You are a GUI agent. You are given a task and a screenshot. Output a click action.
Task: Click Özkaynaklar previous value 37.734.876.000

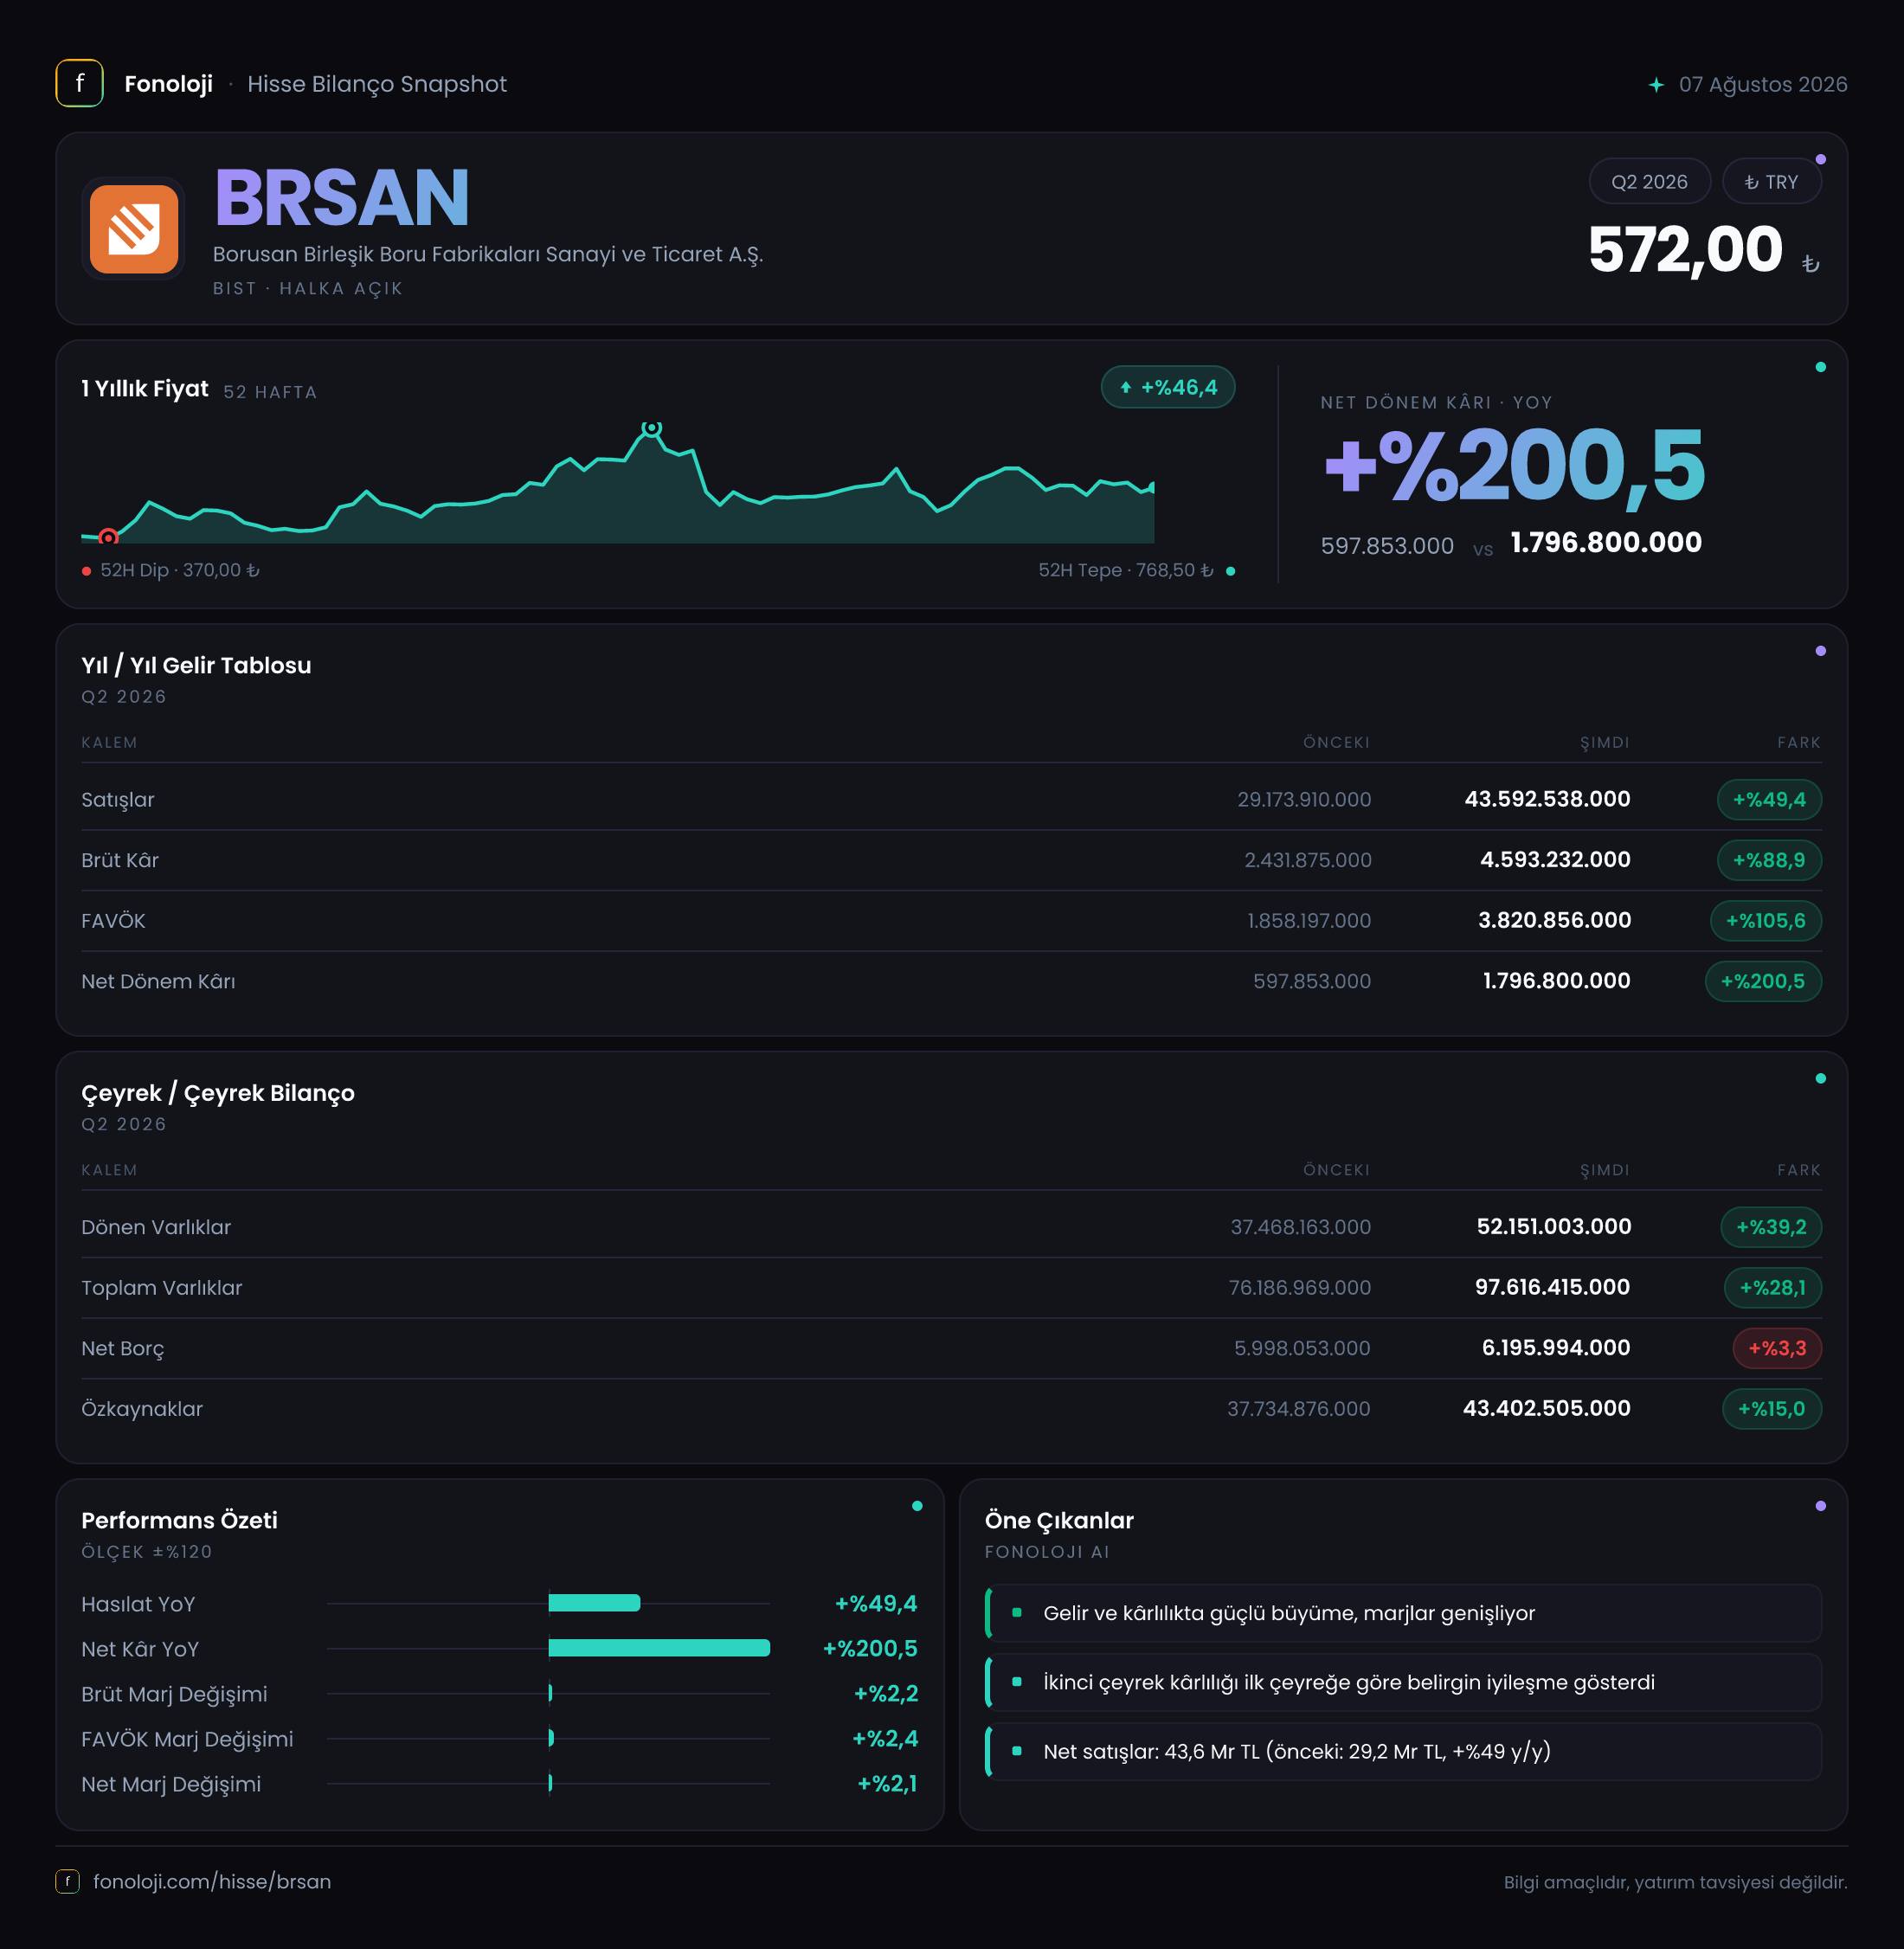pos(1299,1408)
